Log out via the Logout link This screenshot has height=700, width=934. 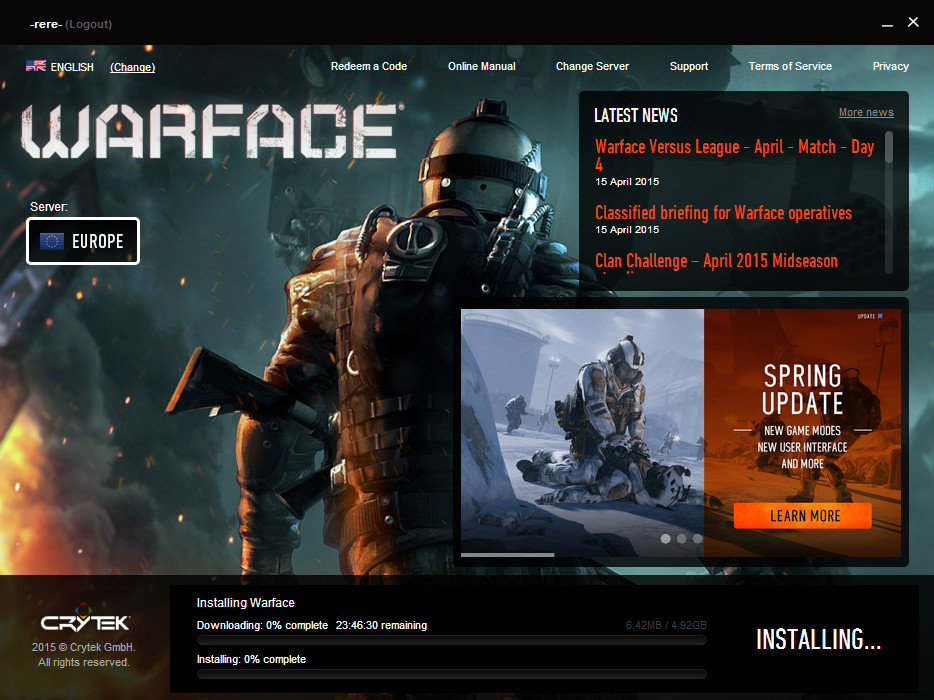tap(89, 23)
